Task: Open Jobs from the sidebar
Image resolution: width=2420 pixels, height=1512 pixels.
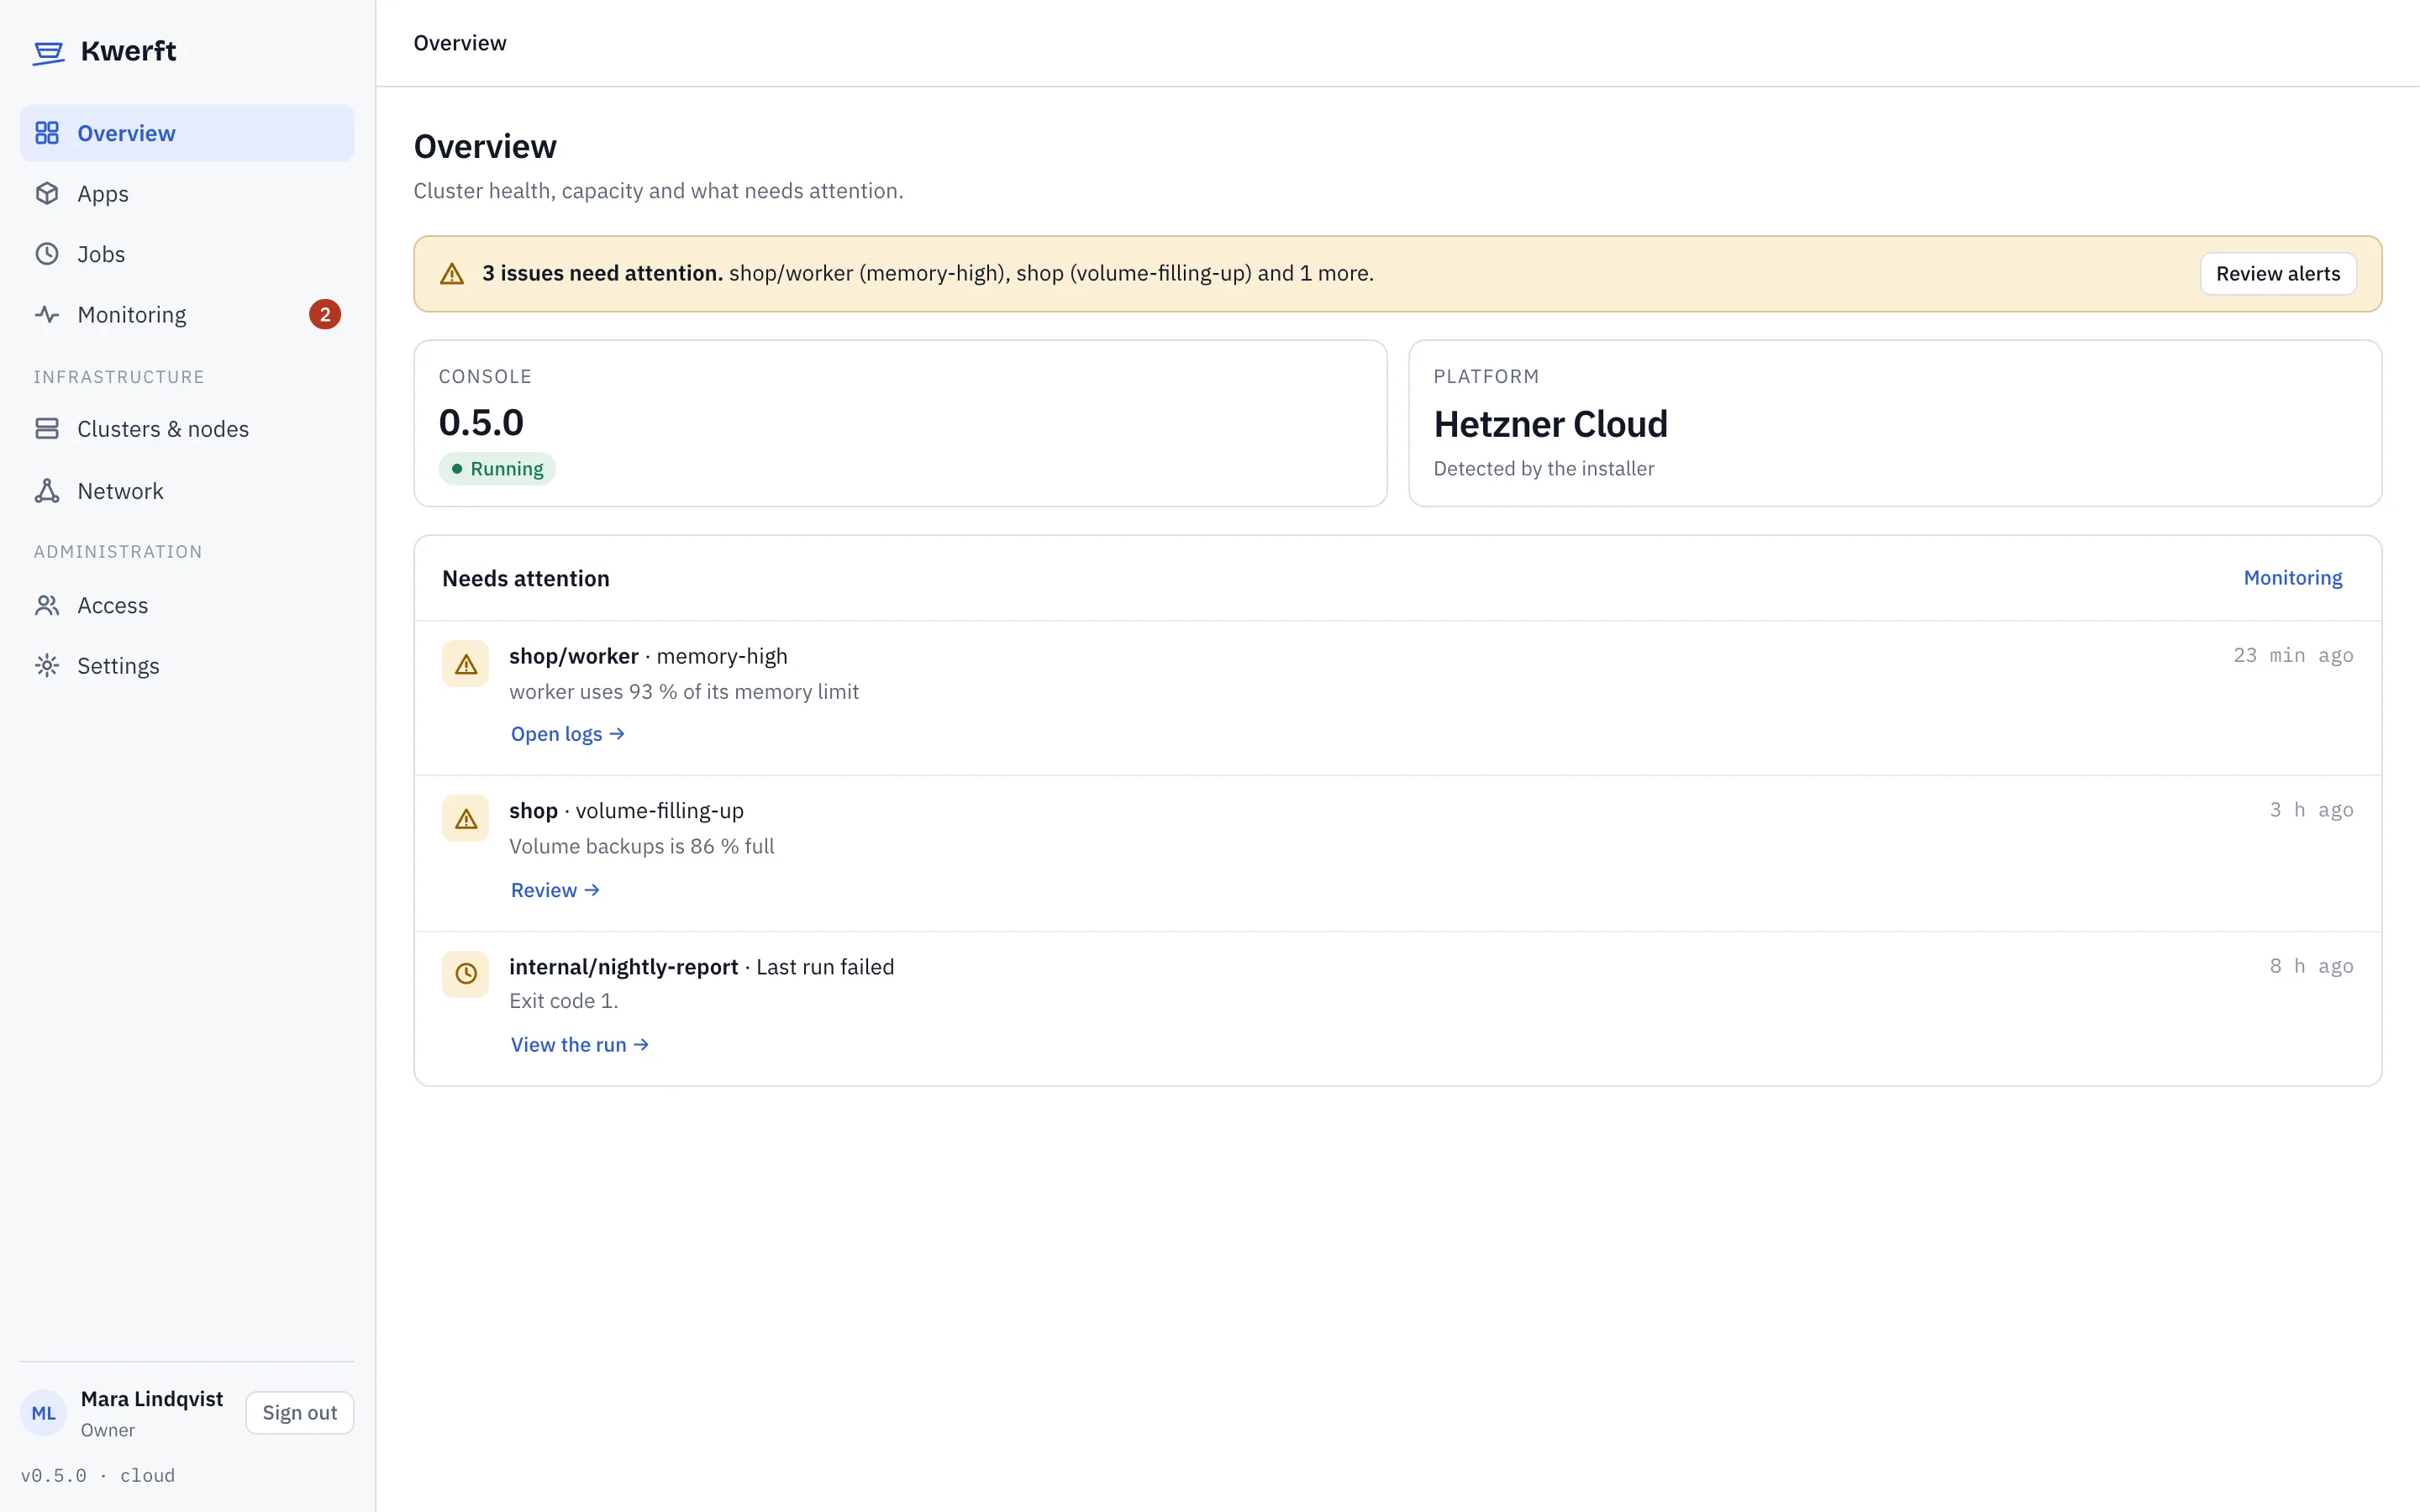Action: (x=187, y=254)
